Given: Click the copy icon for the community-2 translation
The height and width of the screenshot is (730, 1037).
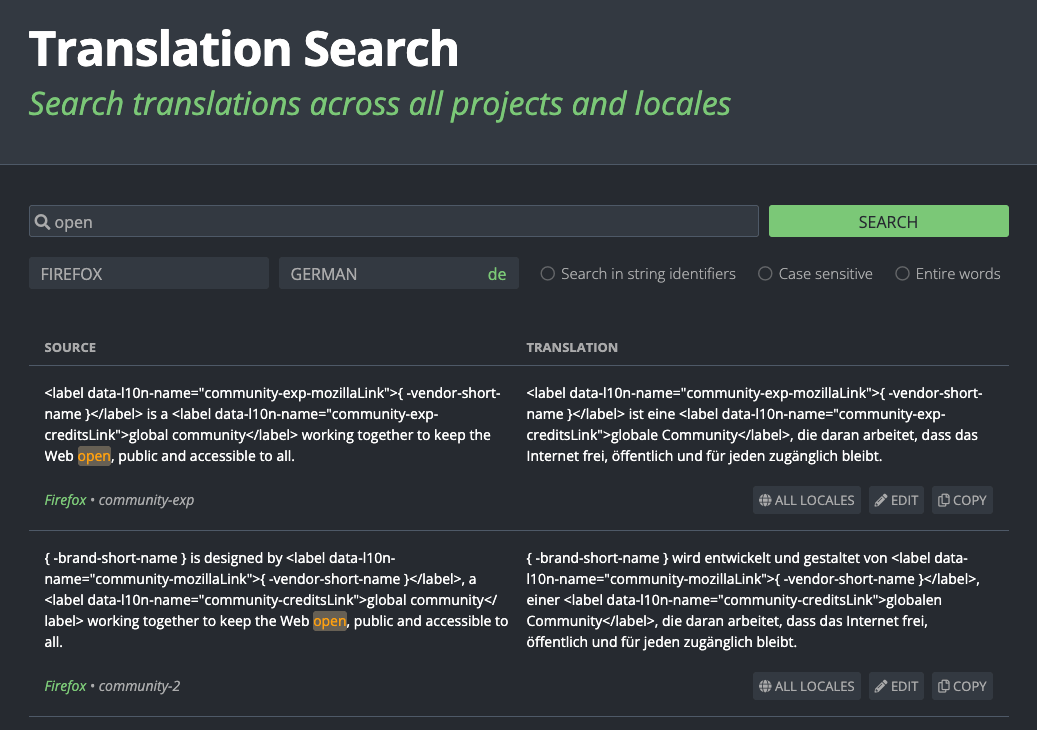Looking at the screenshot, I should (x=944, y=686).
